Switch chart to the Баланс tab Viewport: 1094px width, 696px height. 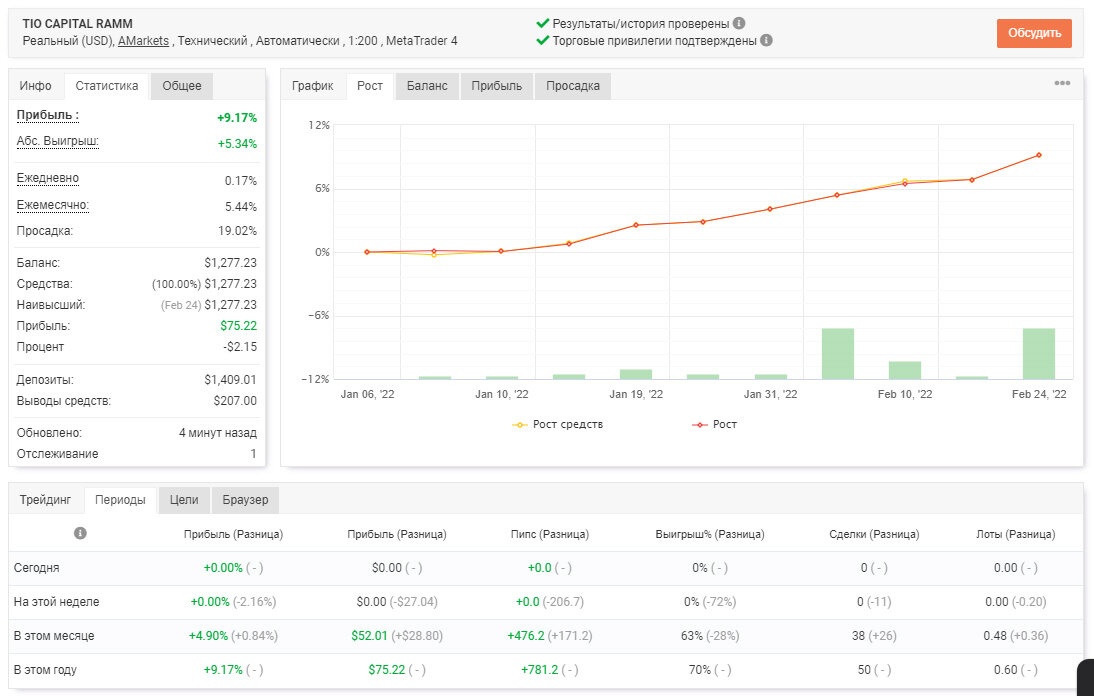[x=427, y=86]
